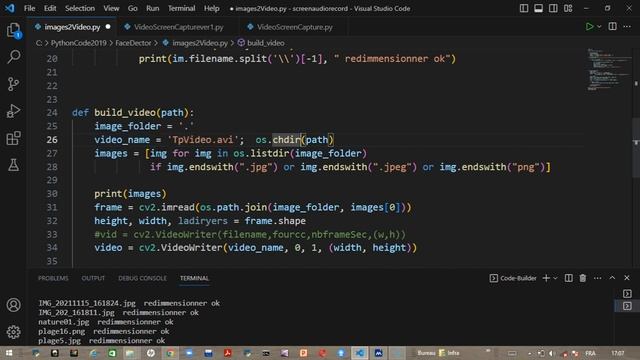
Task: Open the Search view in the activity bar
Action: tap(13, 57)
